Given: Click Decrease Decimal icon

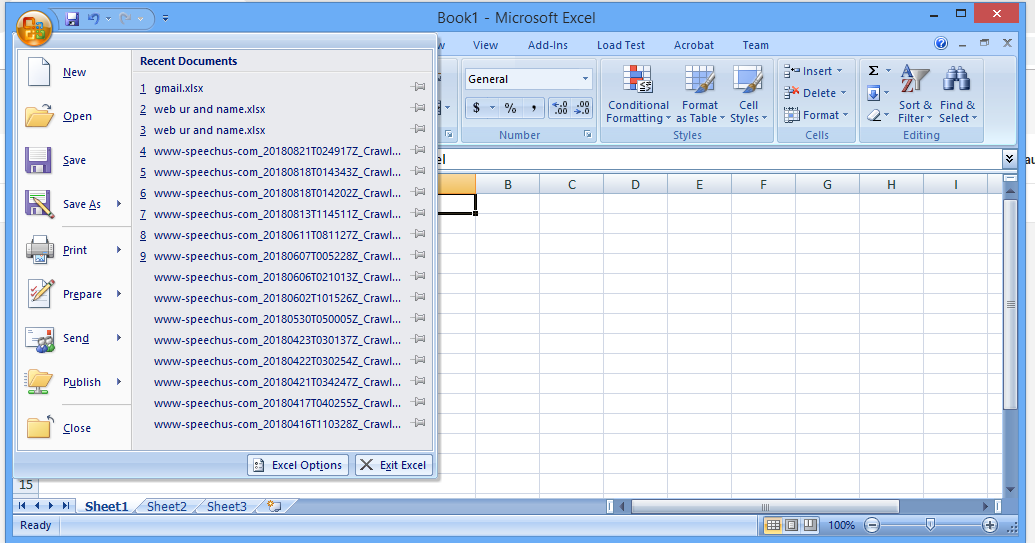Looking at the screenshot, I should coord(582,108).
